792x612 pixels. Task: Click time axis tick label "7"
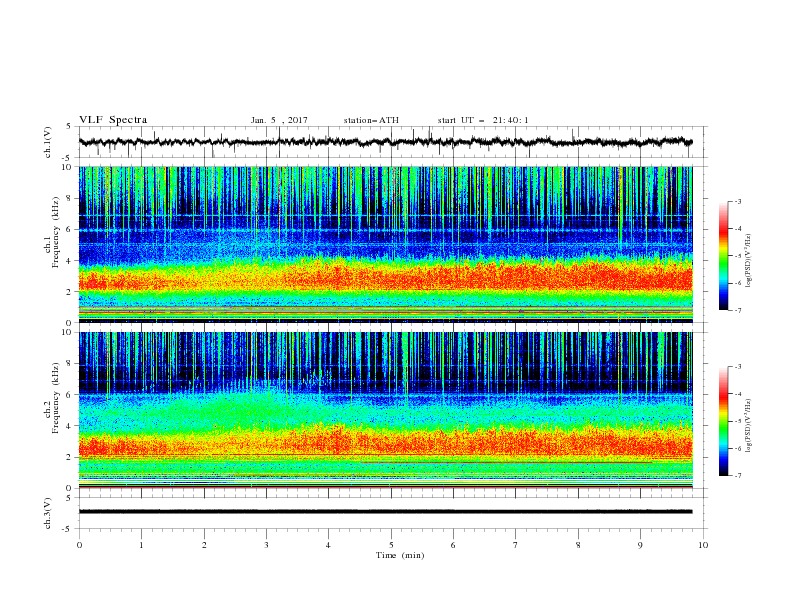(516, 545)
